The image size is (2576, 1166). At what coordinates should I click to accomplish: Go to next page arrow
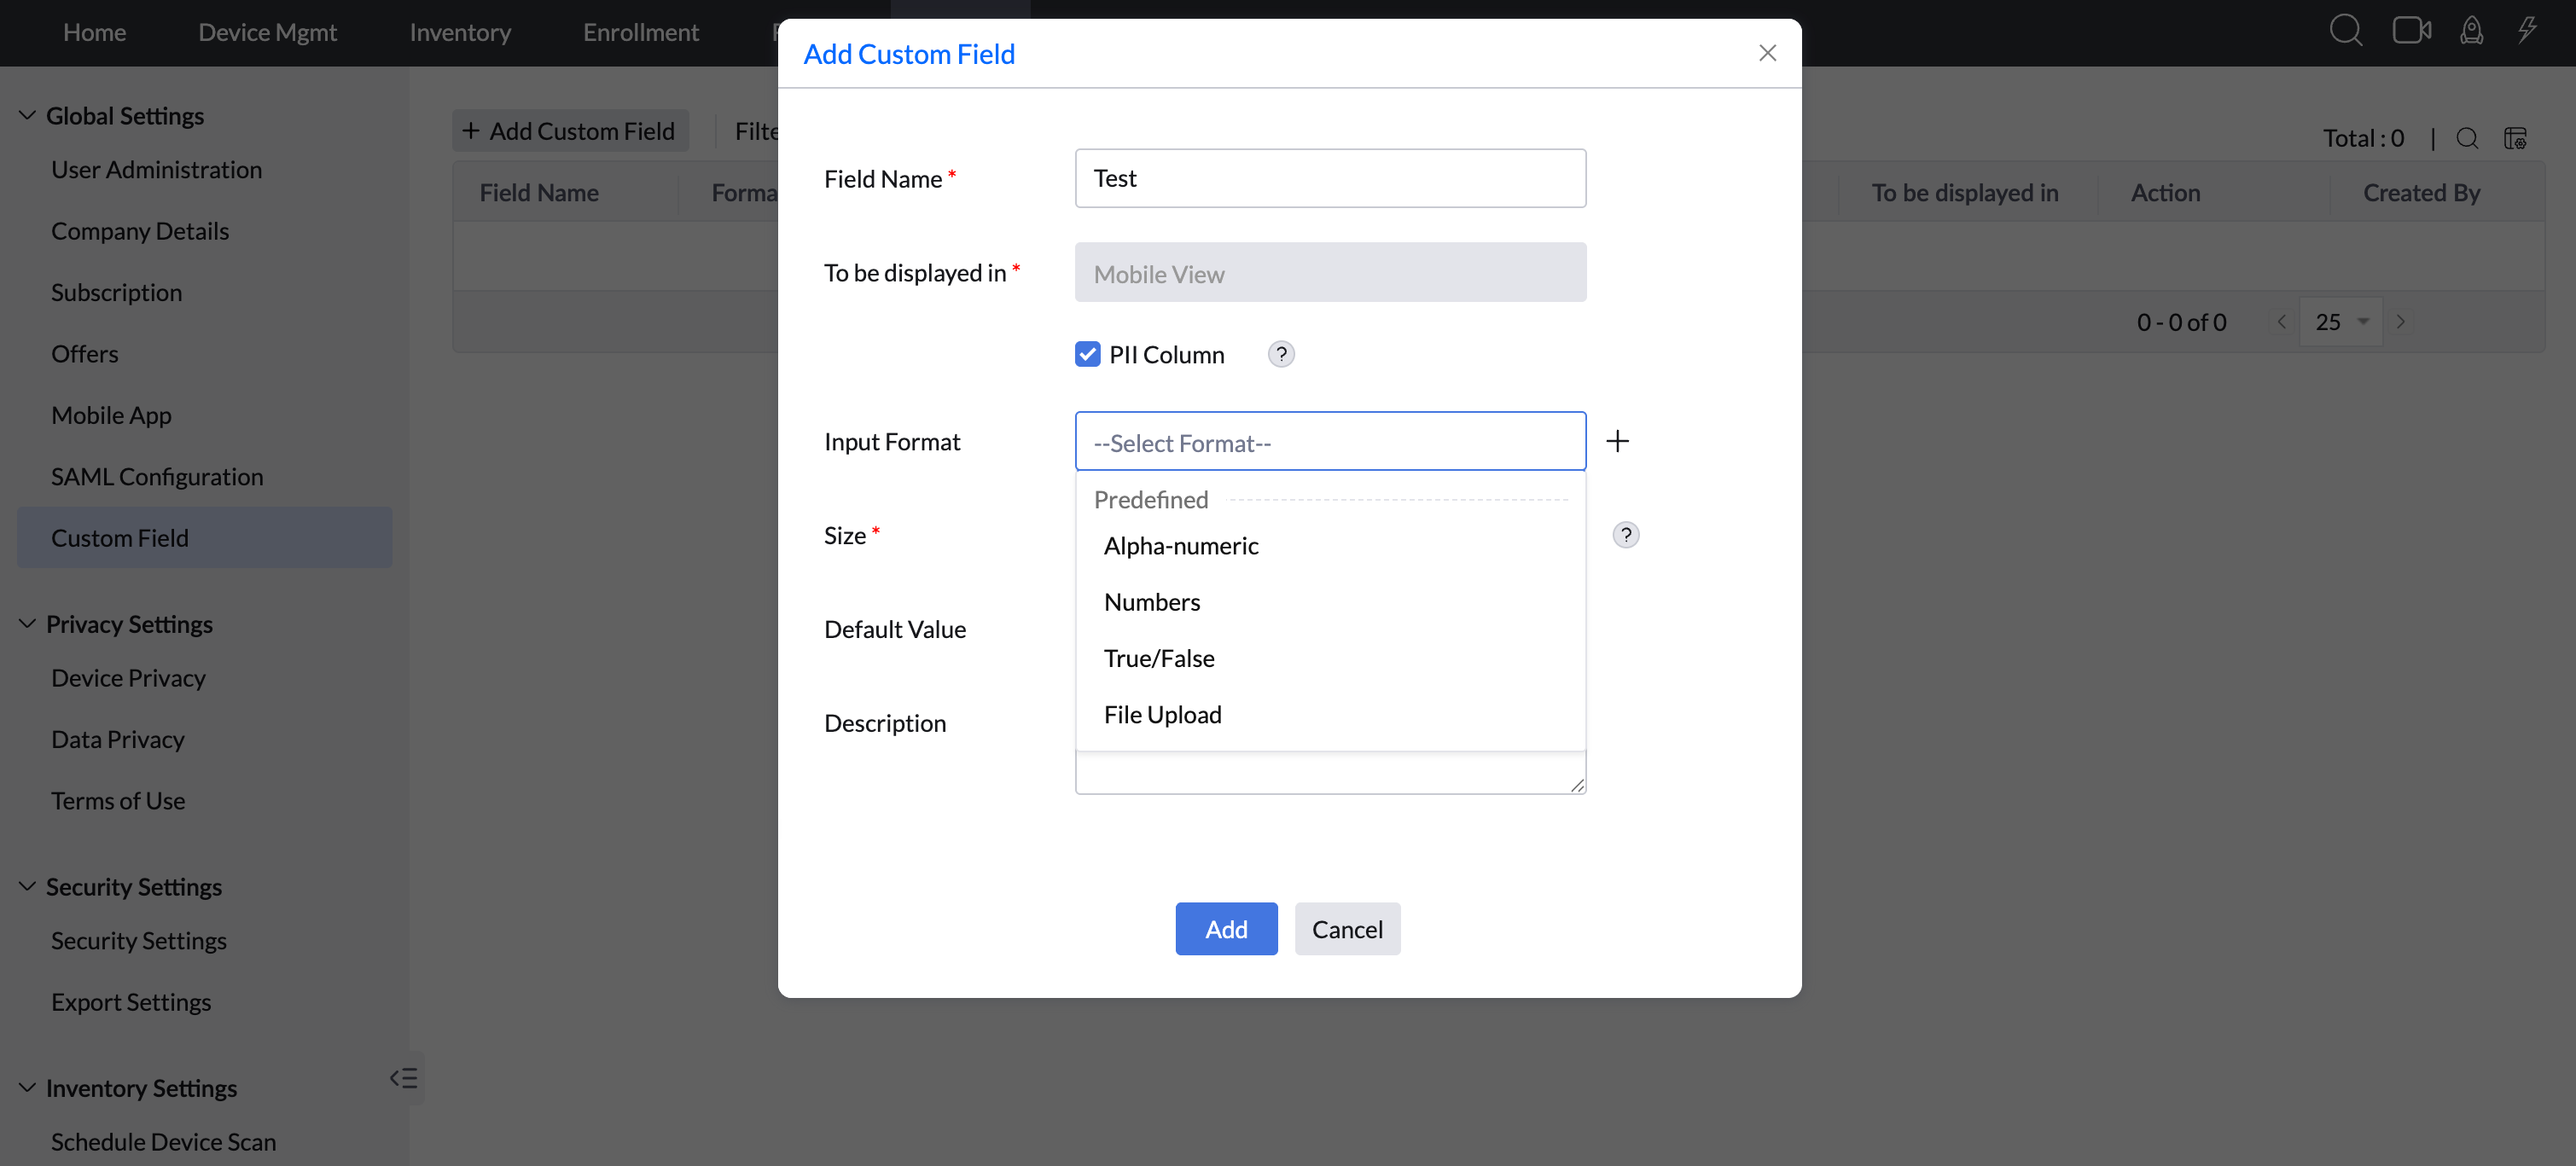point(2400,322)
